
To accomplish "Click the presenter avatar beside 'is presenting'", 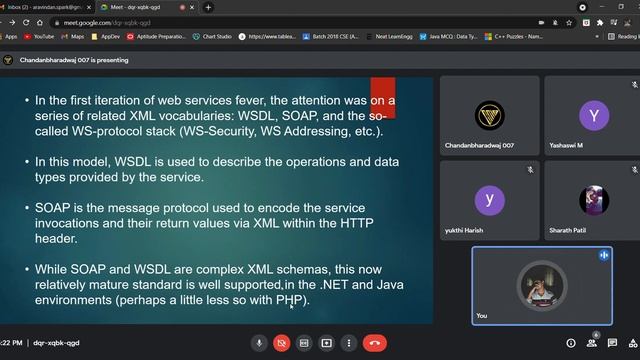I will click(8, 60).
